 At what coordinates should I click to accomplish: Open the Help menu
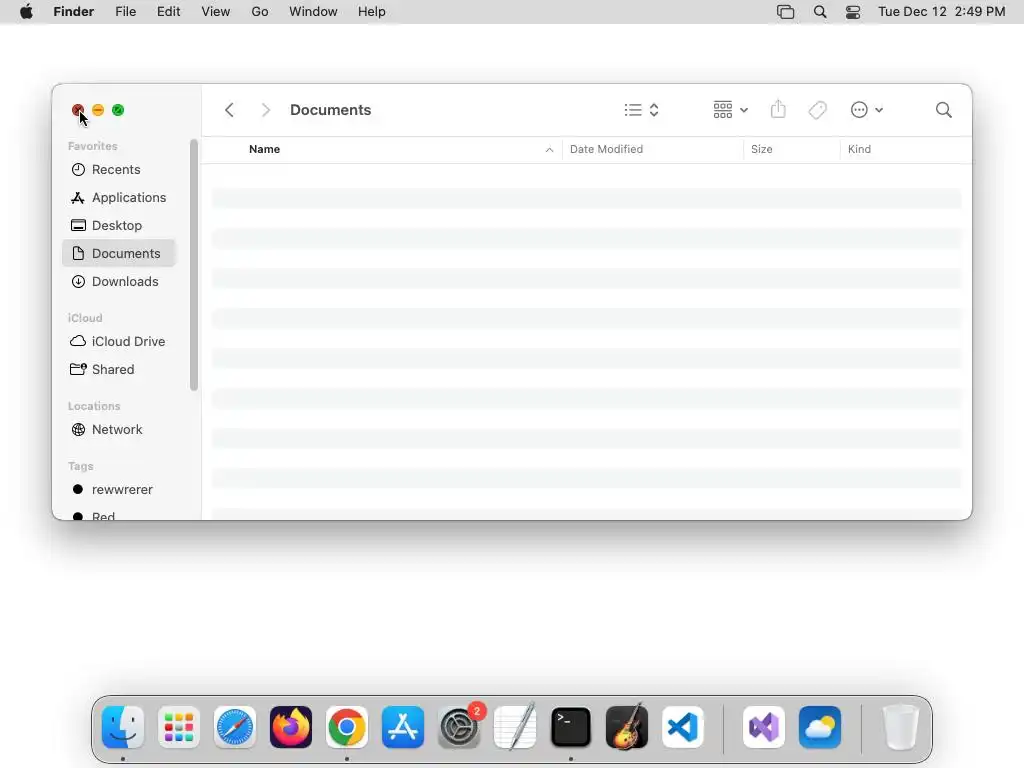click(x=372, y=12)
